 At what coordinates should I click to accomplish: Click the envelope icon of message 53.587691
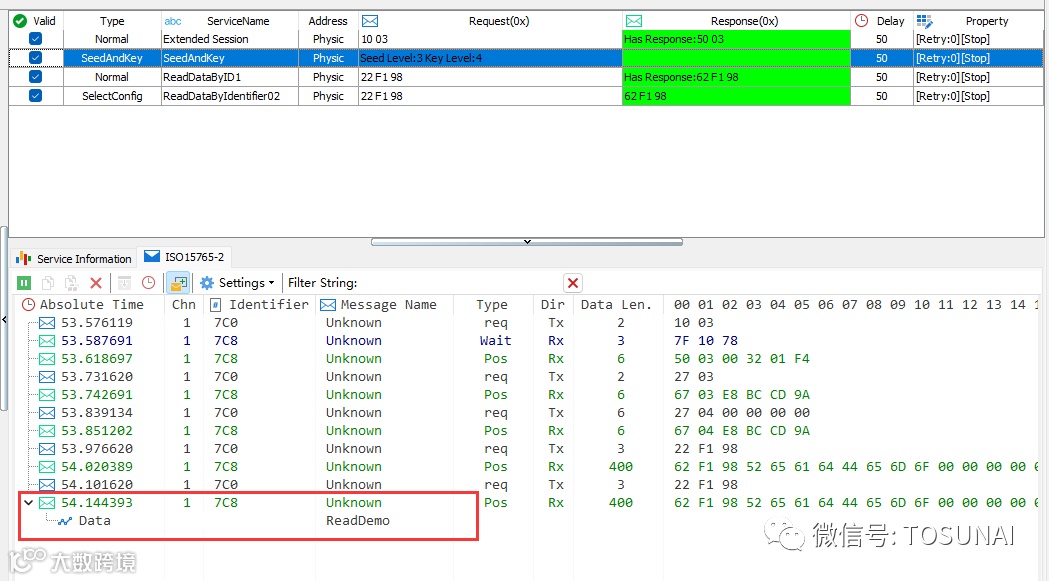coord(47,341)
